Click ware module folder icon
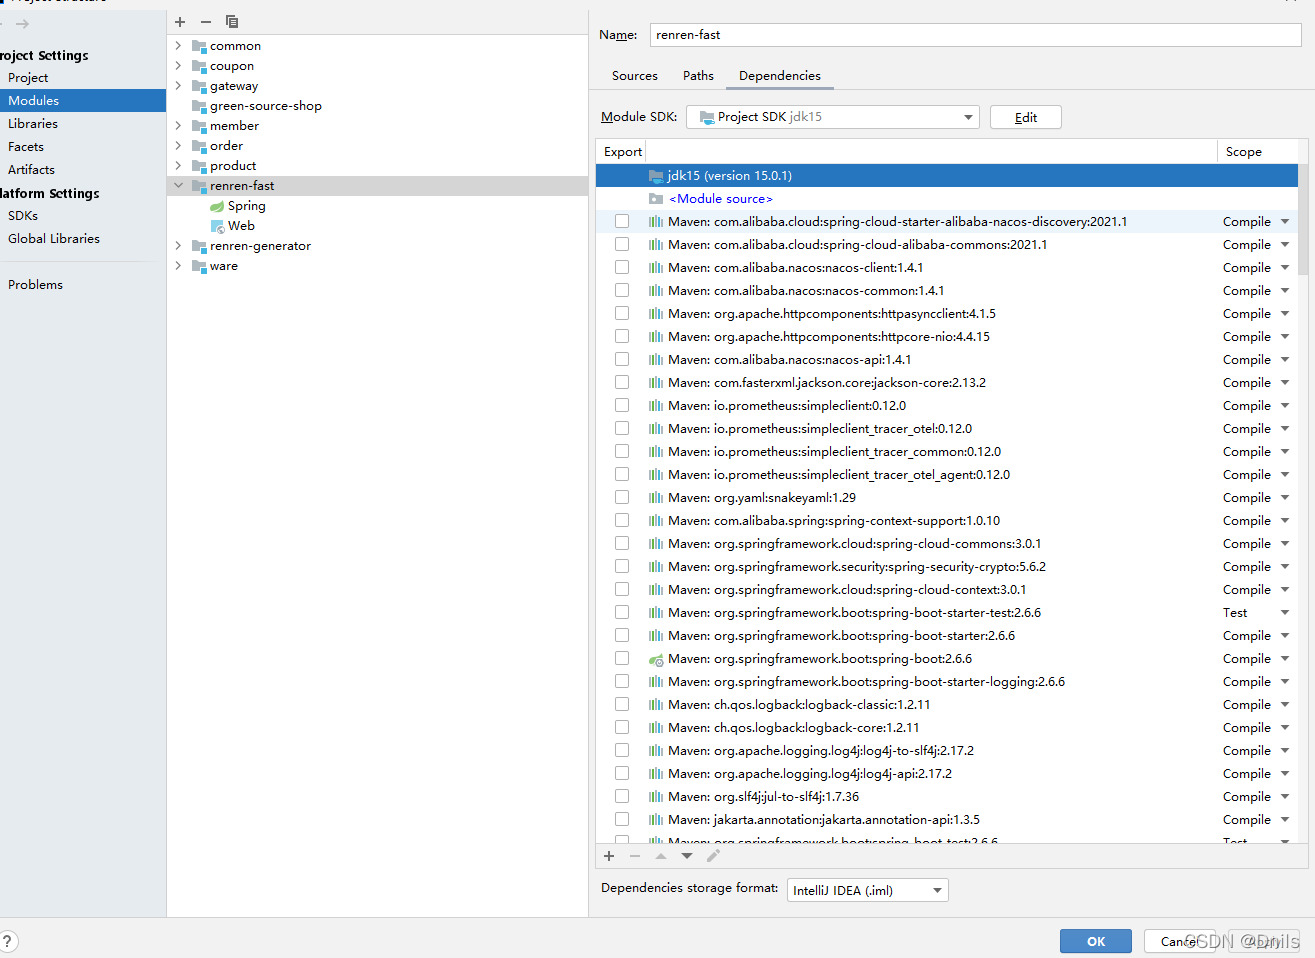The image size is (1315, 958). (199, 266)
